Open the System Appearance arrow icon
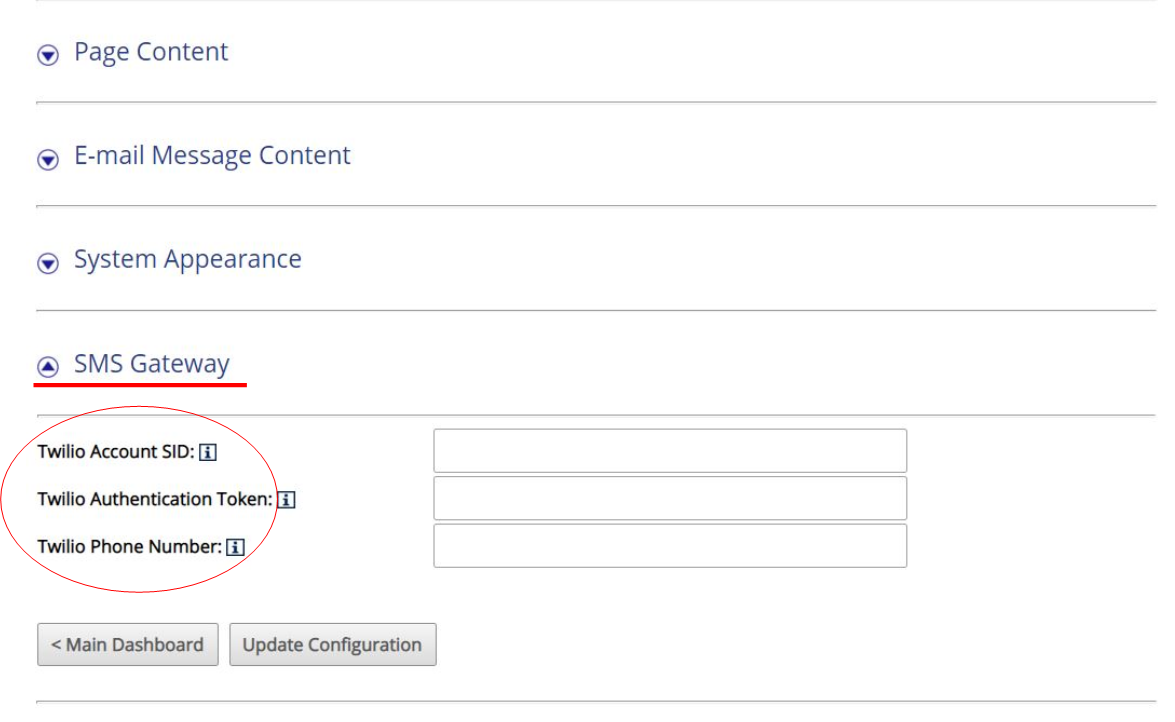 click(x=48, y=263)
